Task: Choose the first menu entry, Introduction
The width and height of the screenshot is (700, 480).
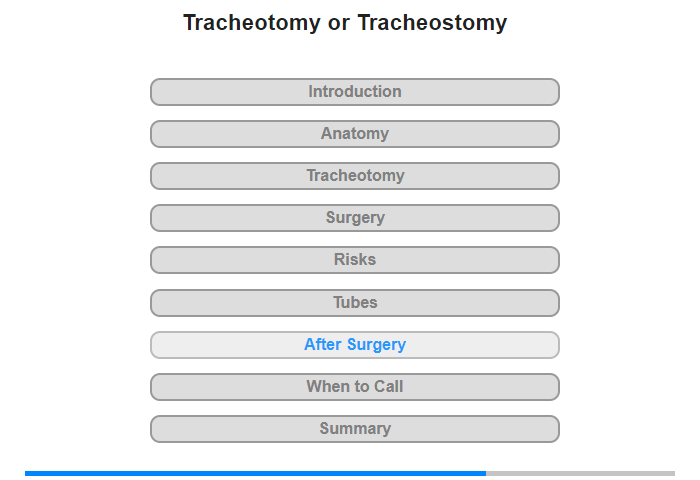Action: click(354, 92)
